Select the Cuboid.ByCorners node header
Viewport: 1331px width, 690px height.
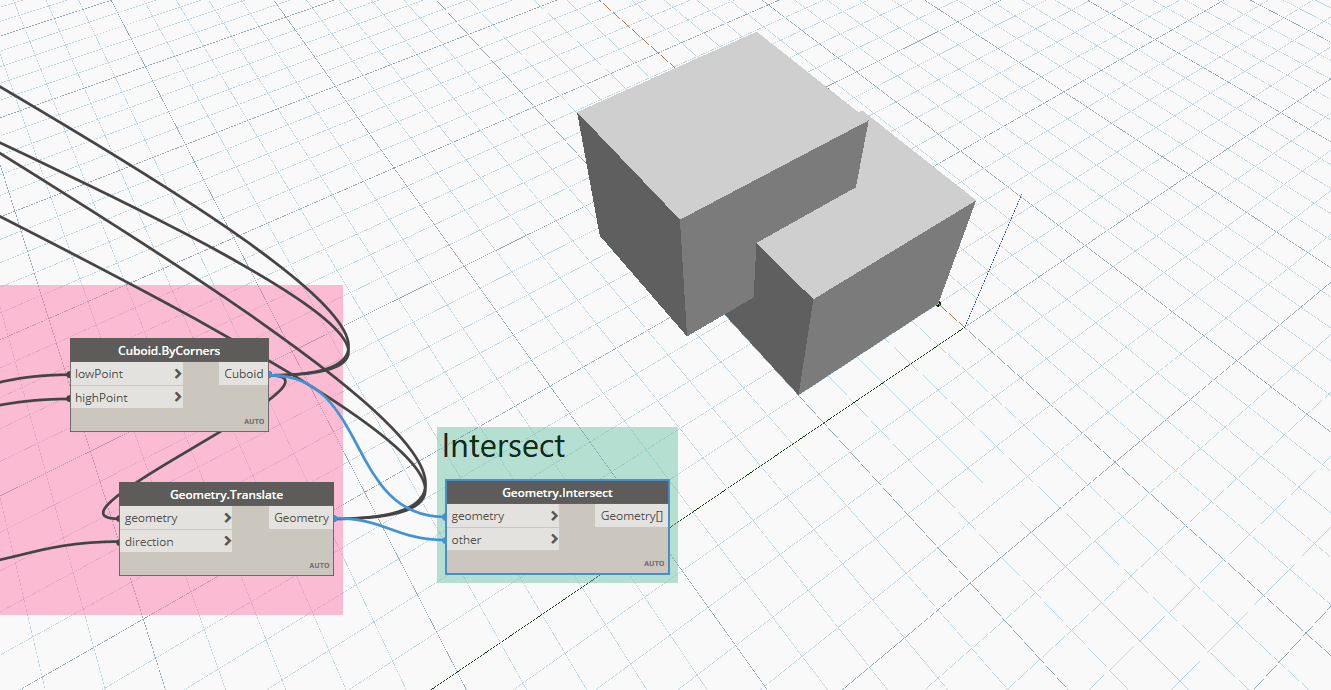[x=169, y=351]
